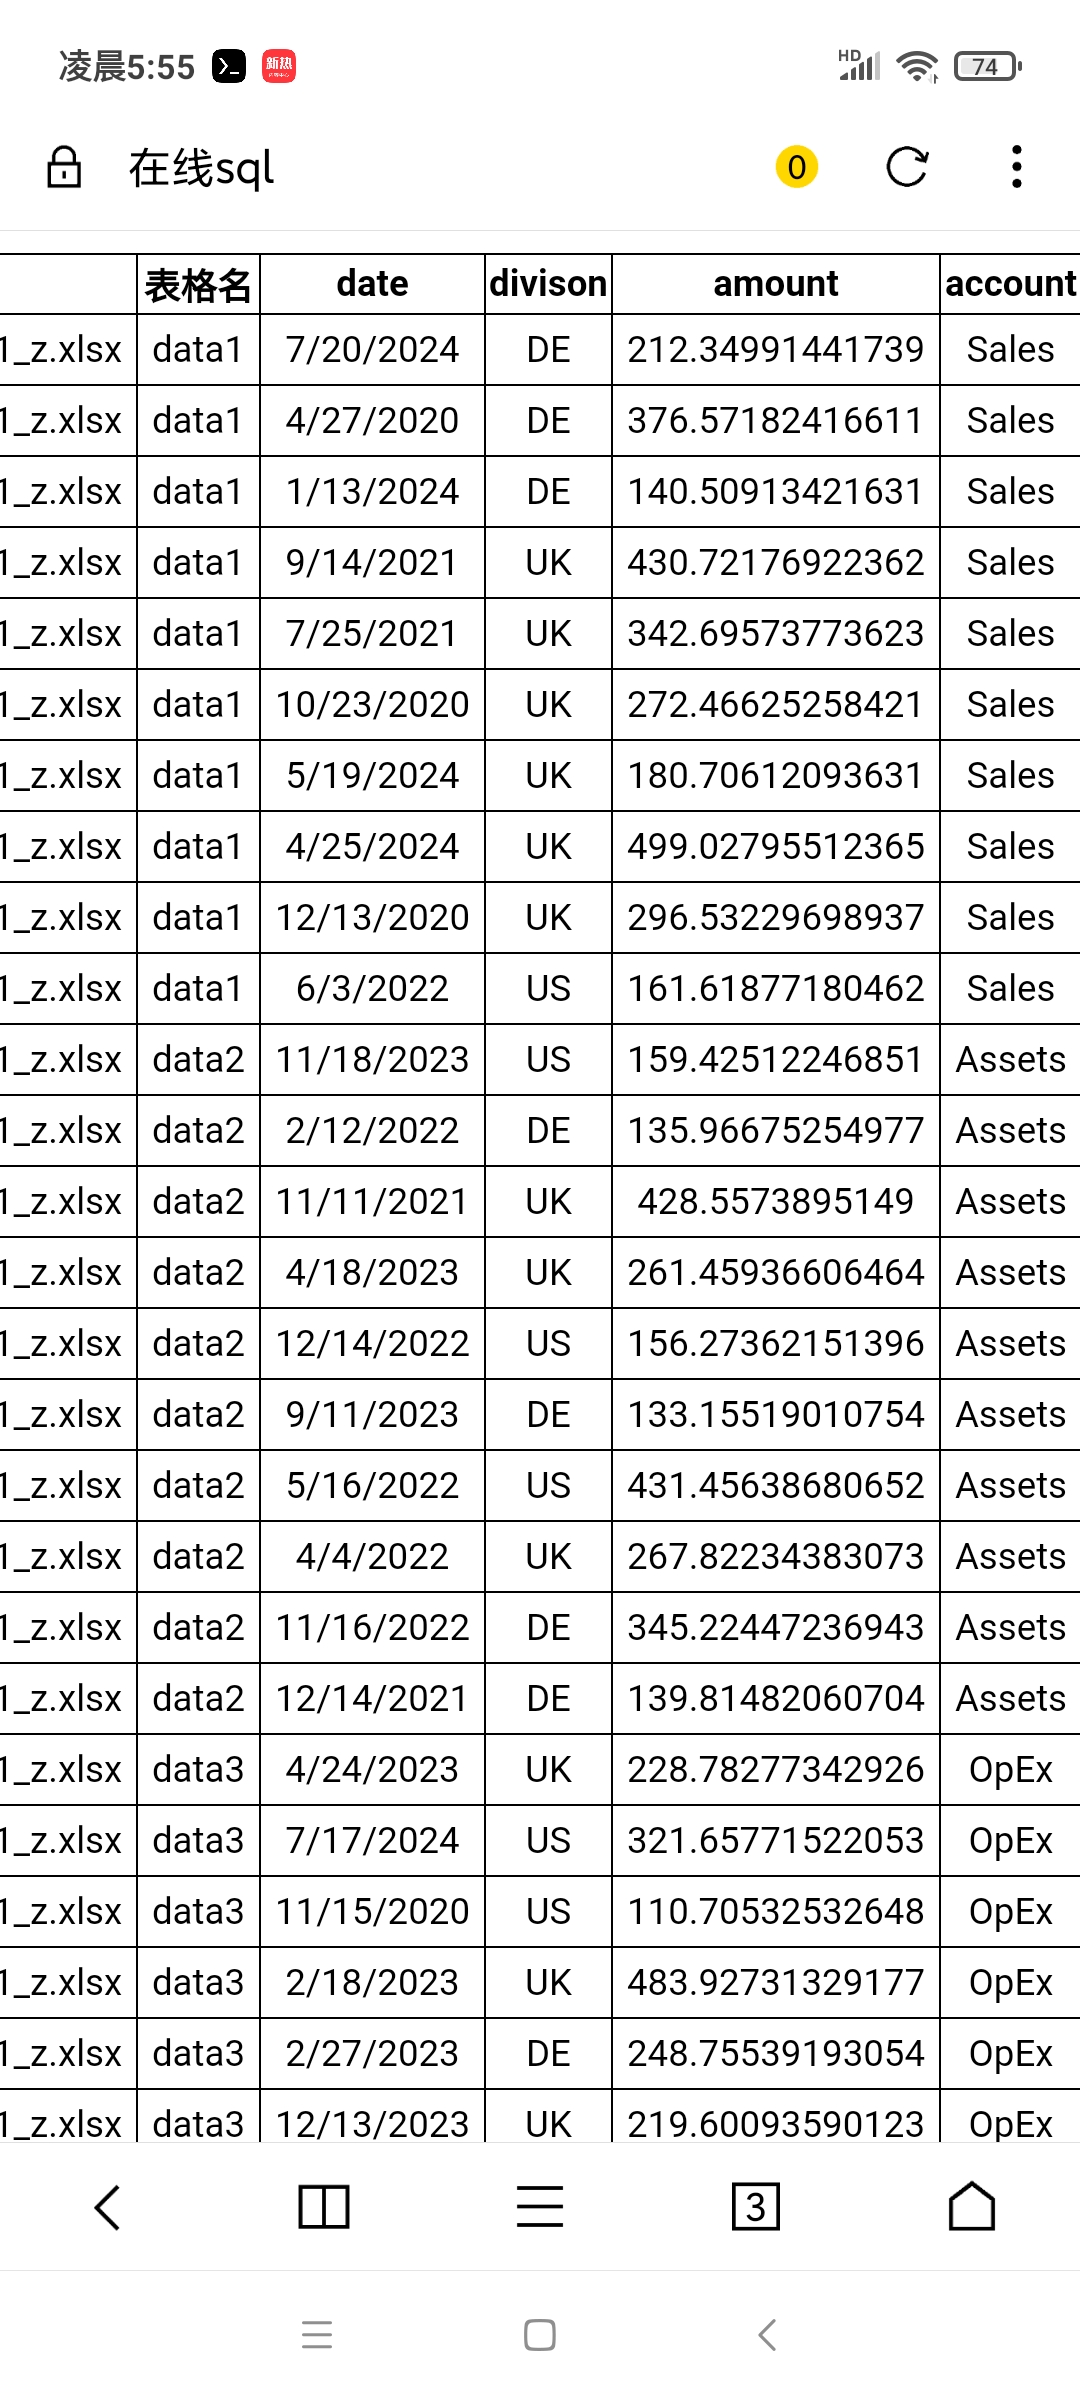Reload the page with the refresh icon
Image resolution: width=1080 pixels, height=2400 pixels.
coord(907,167)
